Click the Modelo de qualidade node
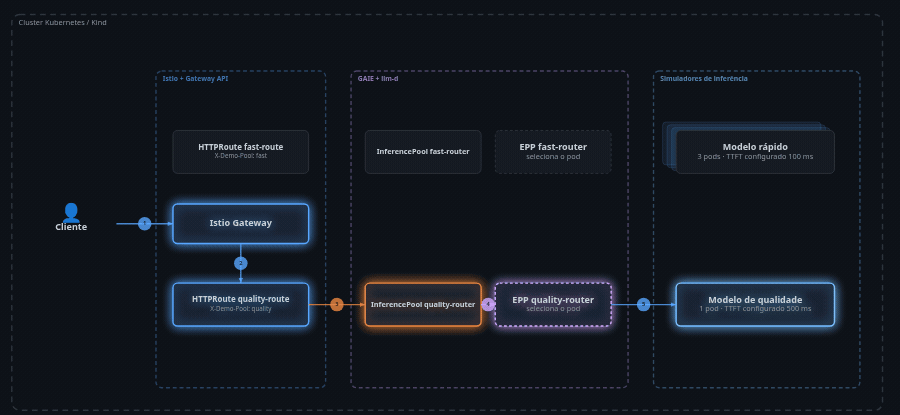The width and height of the screenshot is (900, 415). point(755,304)
